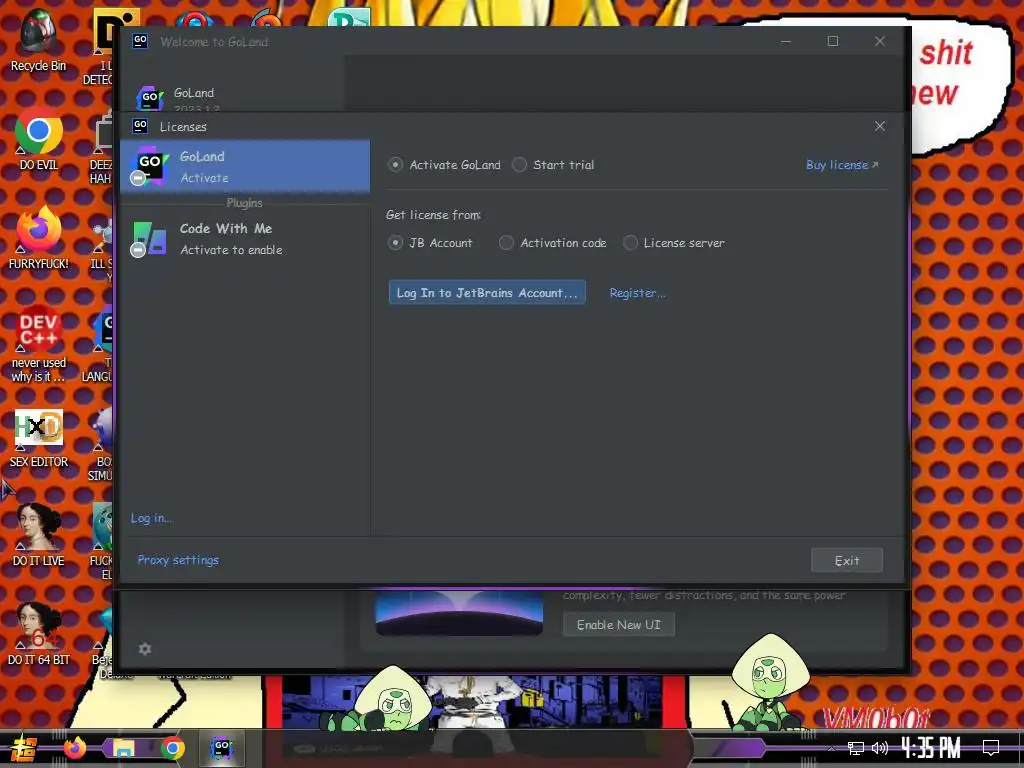Show hidden system tray icons chevron

pos(831,749)
